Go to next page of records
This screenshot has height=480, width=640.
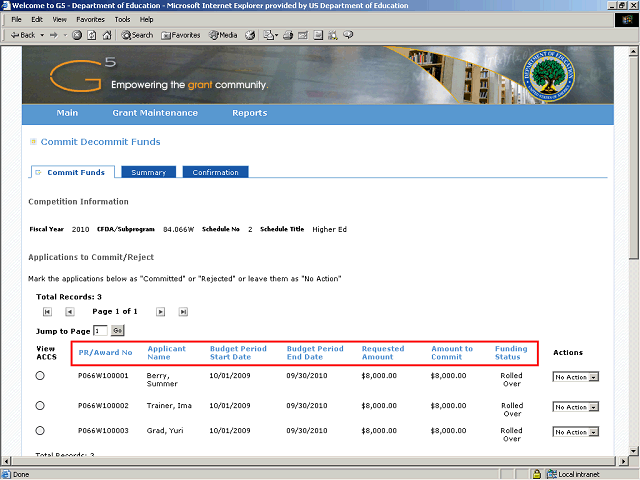tap(160, 312)
